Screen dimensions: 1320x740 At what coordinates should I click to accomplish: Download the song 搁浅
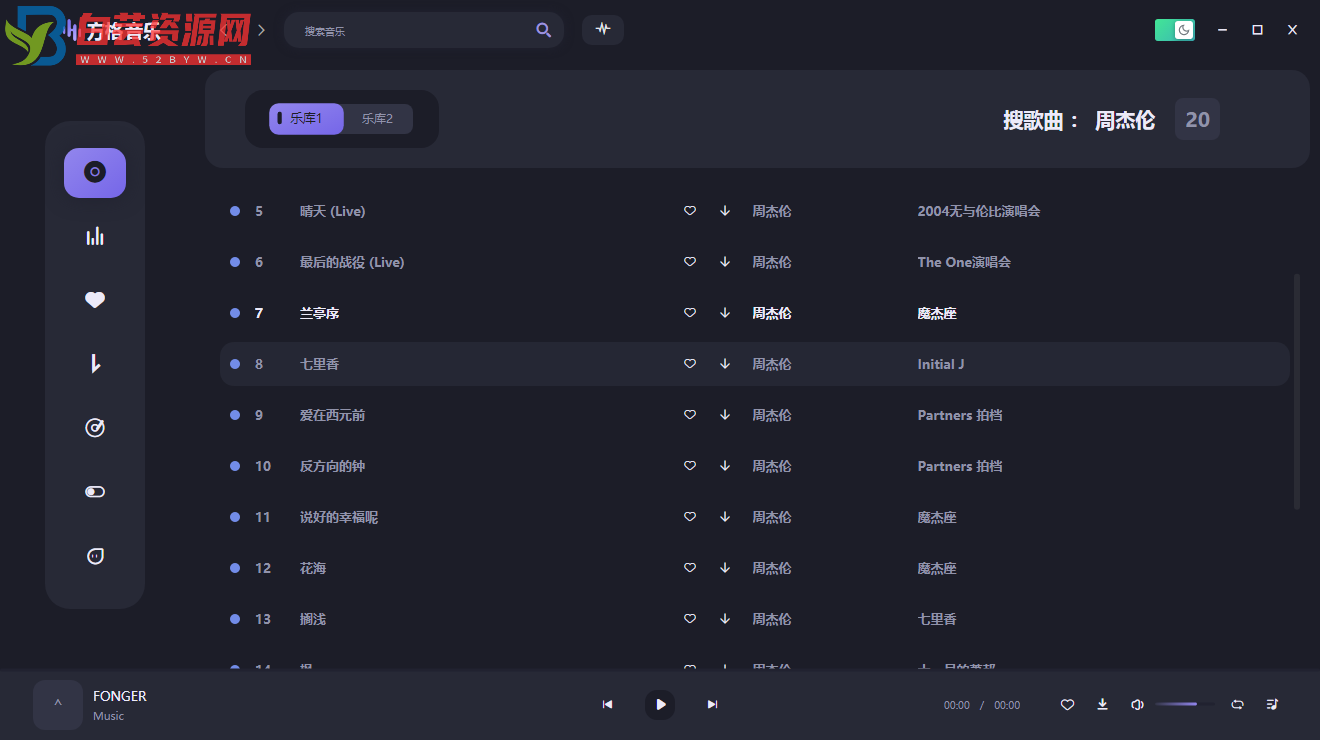point(725,619)
